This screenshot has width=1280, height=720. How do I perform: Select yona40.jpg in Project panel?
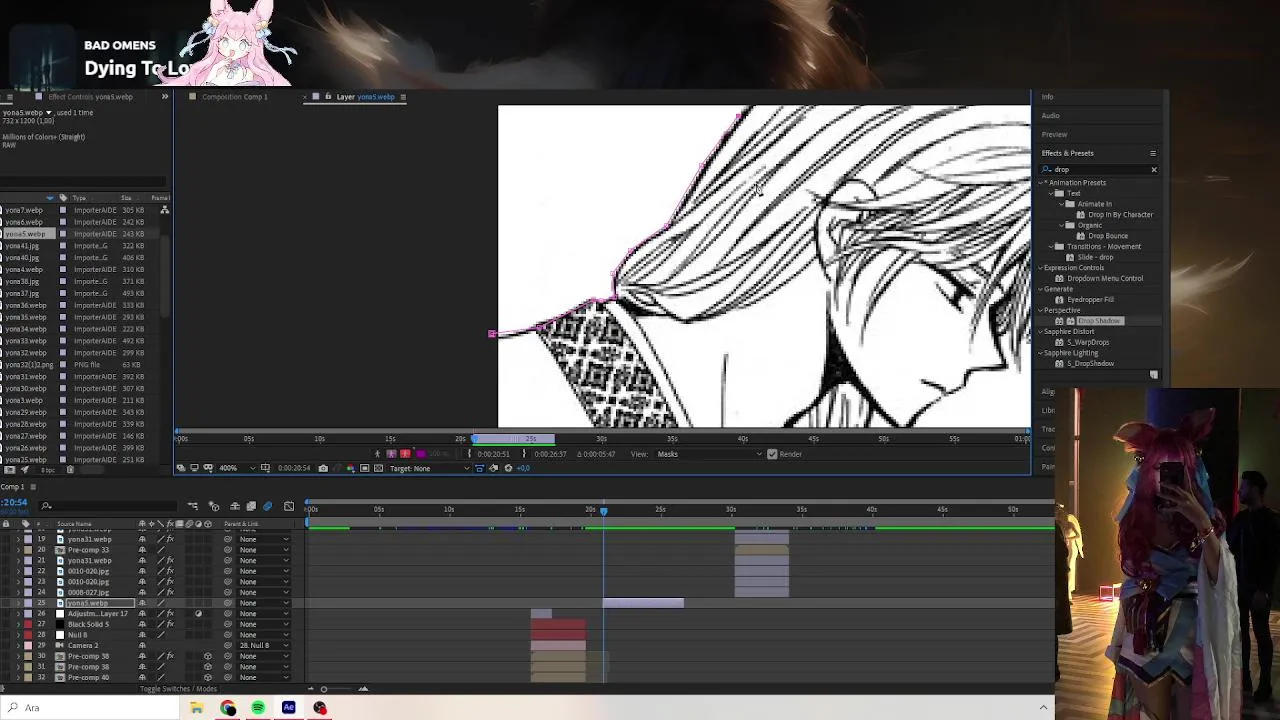(22, 257)
